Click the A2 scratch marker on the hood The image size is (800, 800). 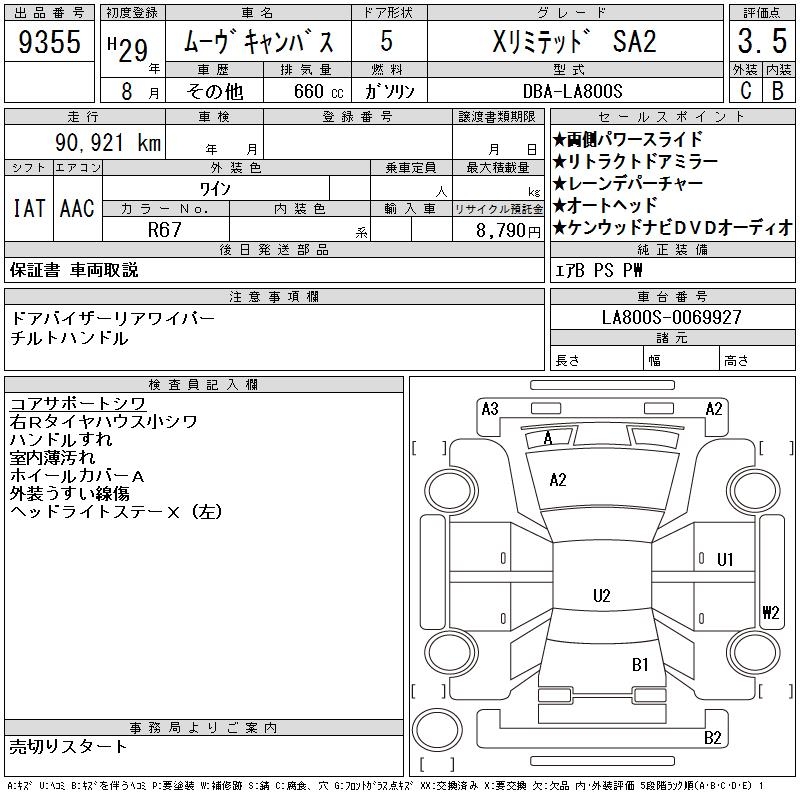pos(558,480)
